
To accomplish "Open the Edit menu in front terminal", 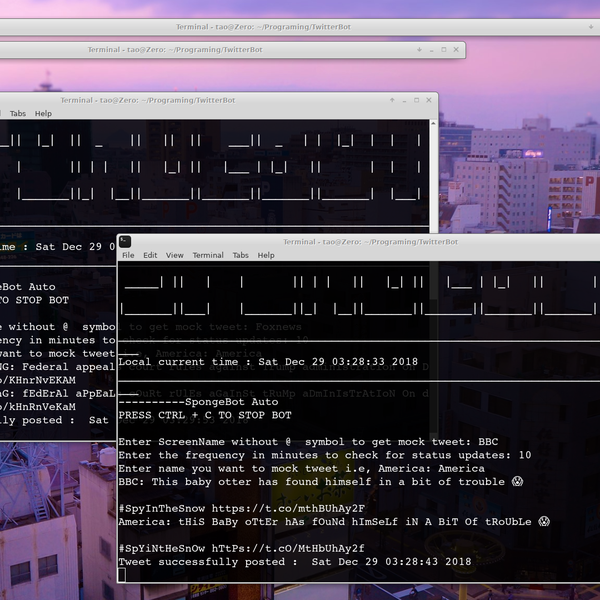I will (150, 255).
